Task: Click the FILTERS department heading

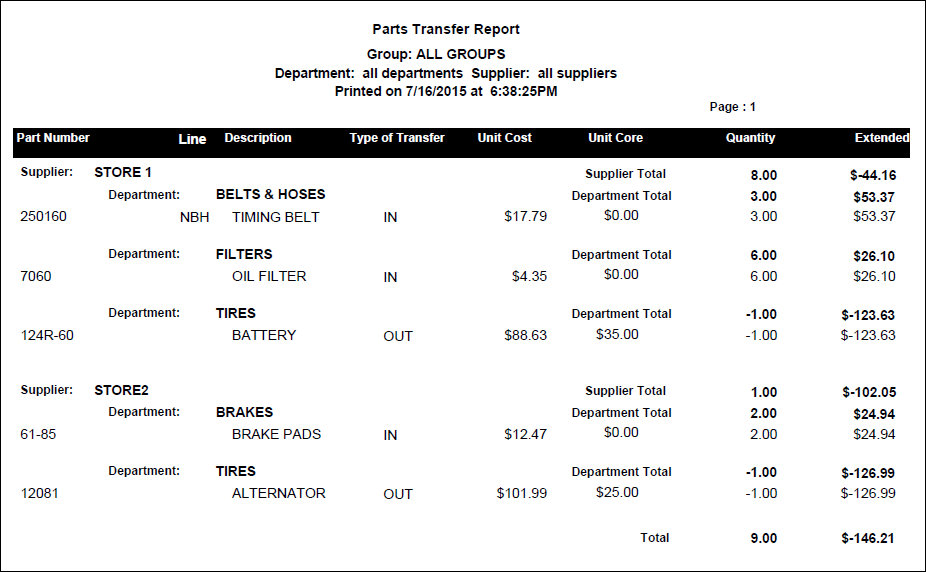Action: (x=244, y=255)
